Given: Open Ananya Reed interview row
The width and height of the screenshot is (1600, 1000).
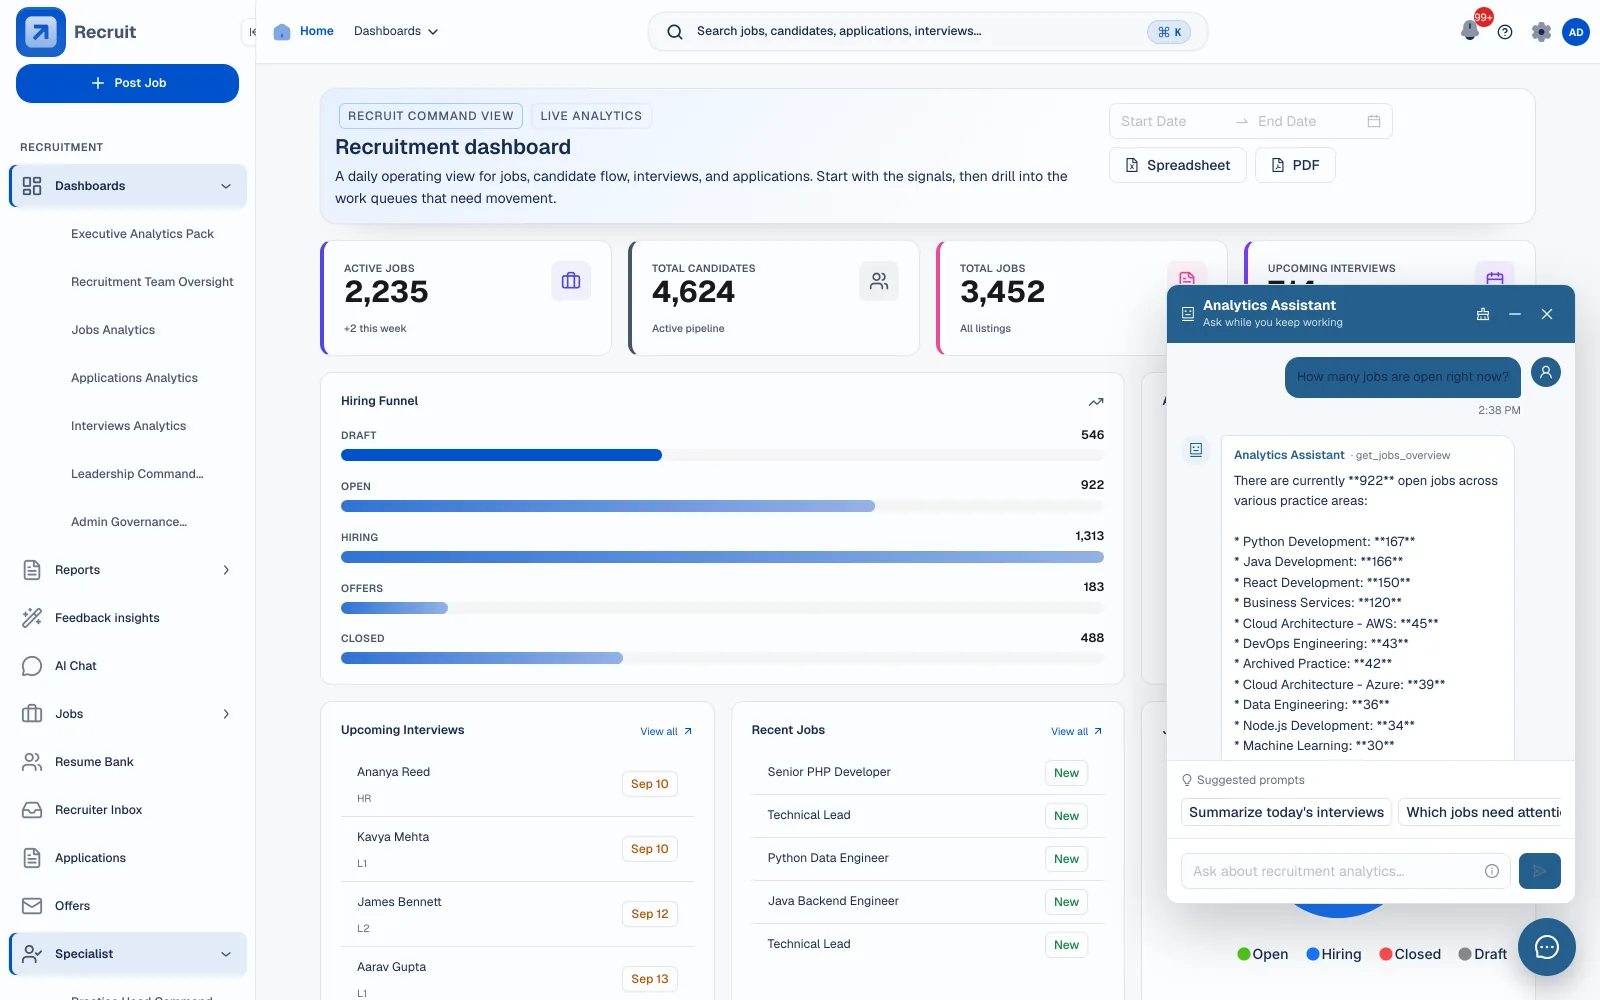Looking at the screenshot, I should pyautogui.click(x=517, y=784).
